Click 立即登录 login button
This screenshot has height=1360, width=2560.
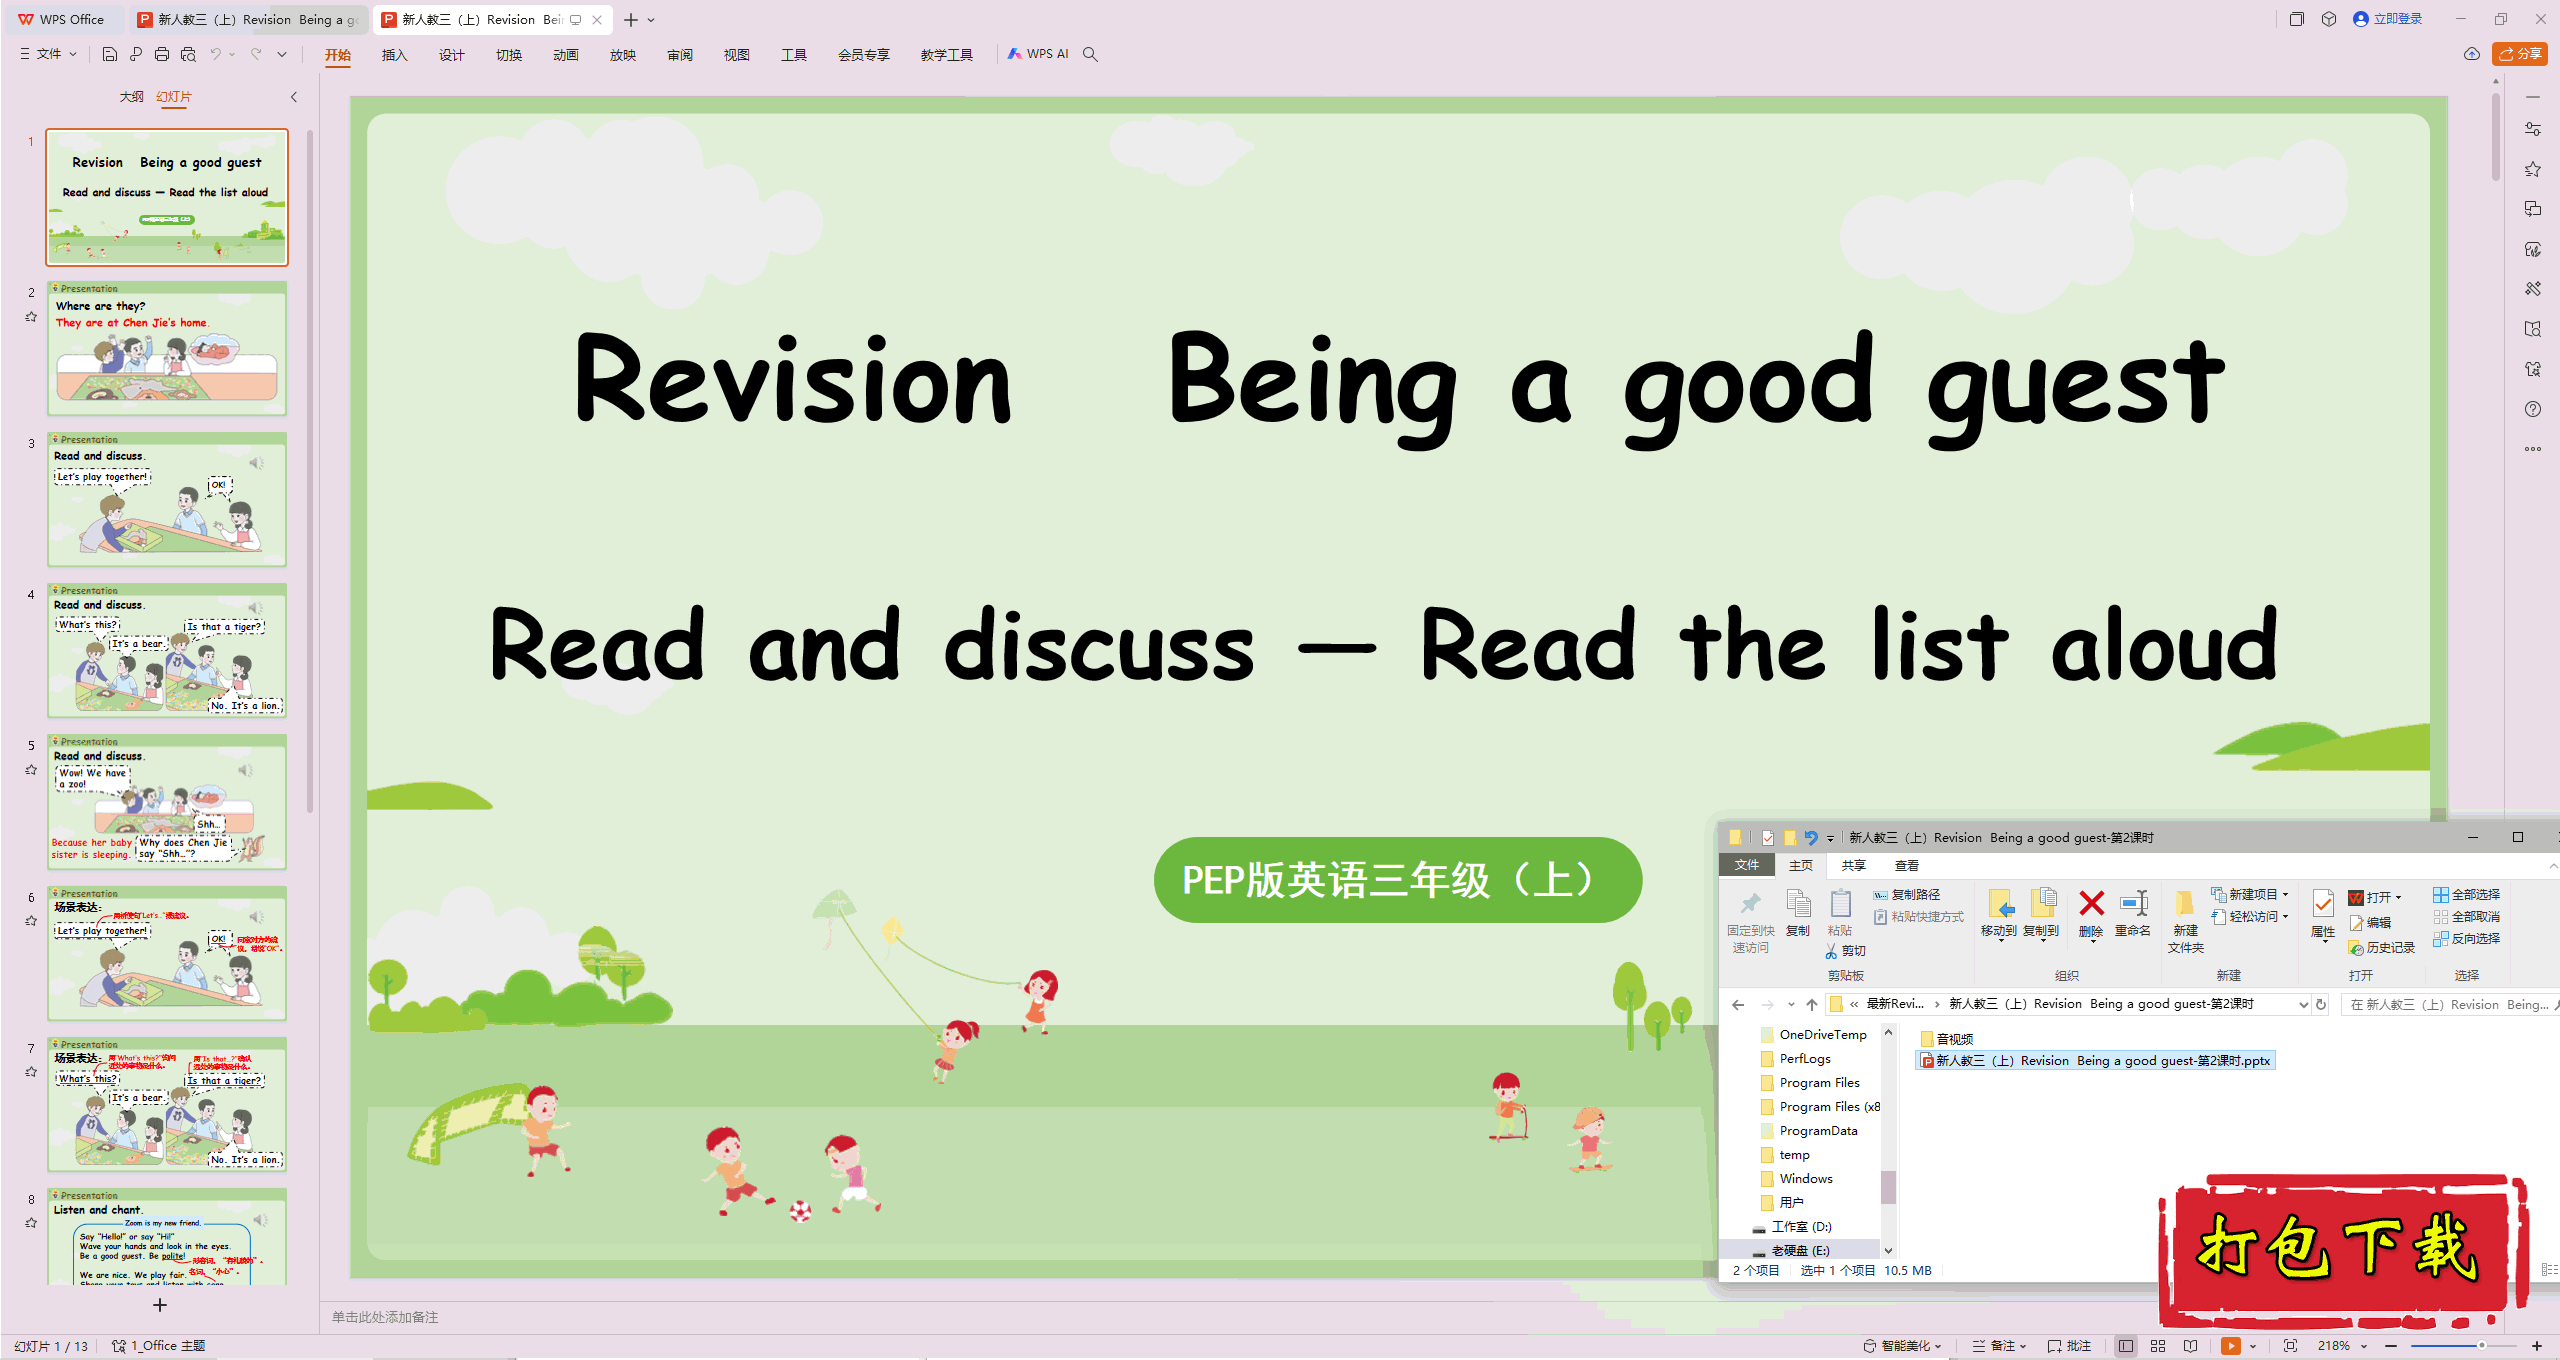[2388, 19]
